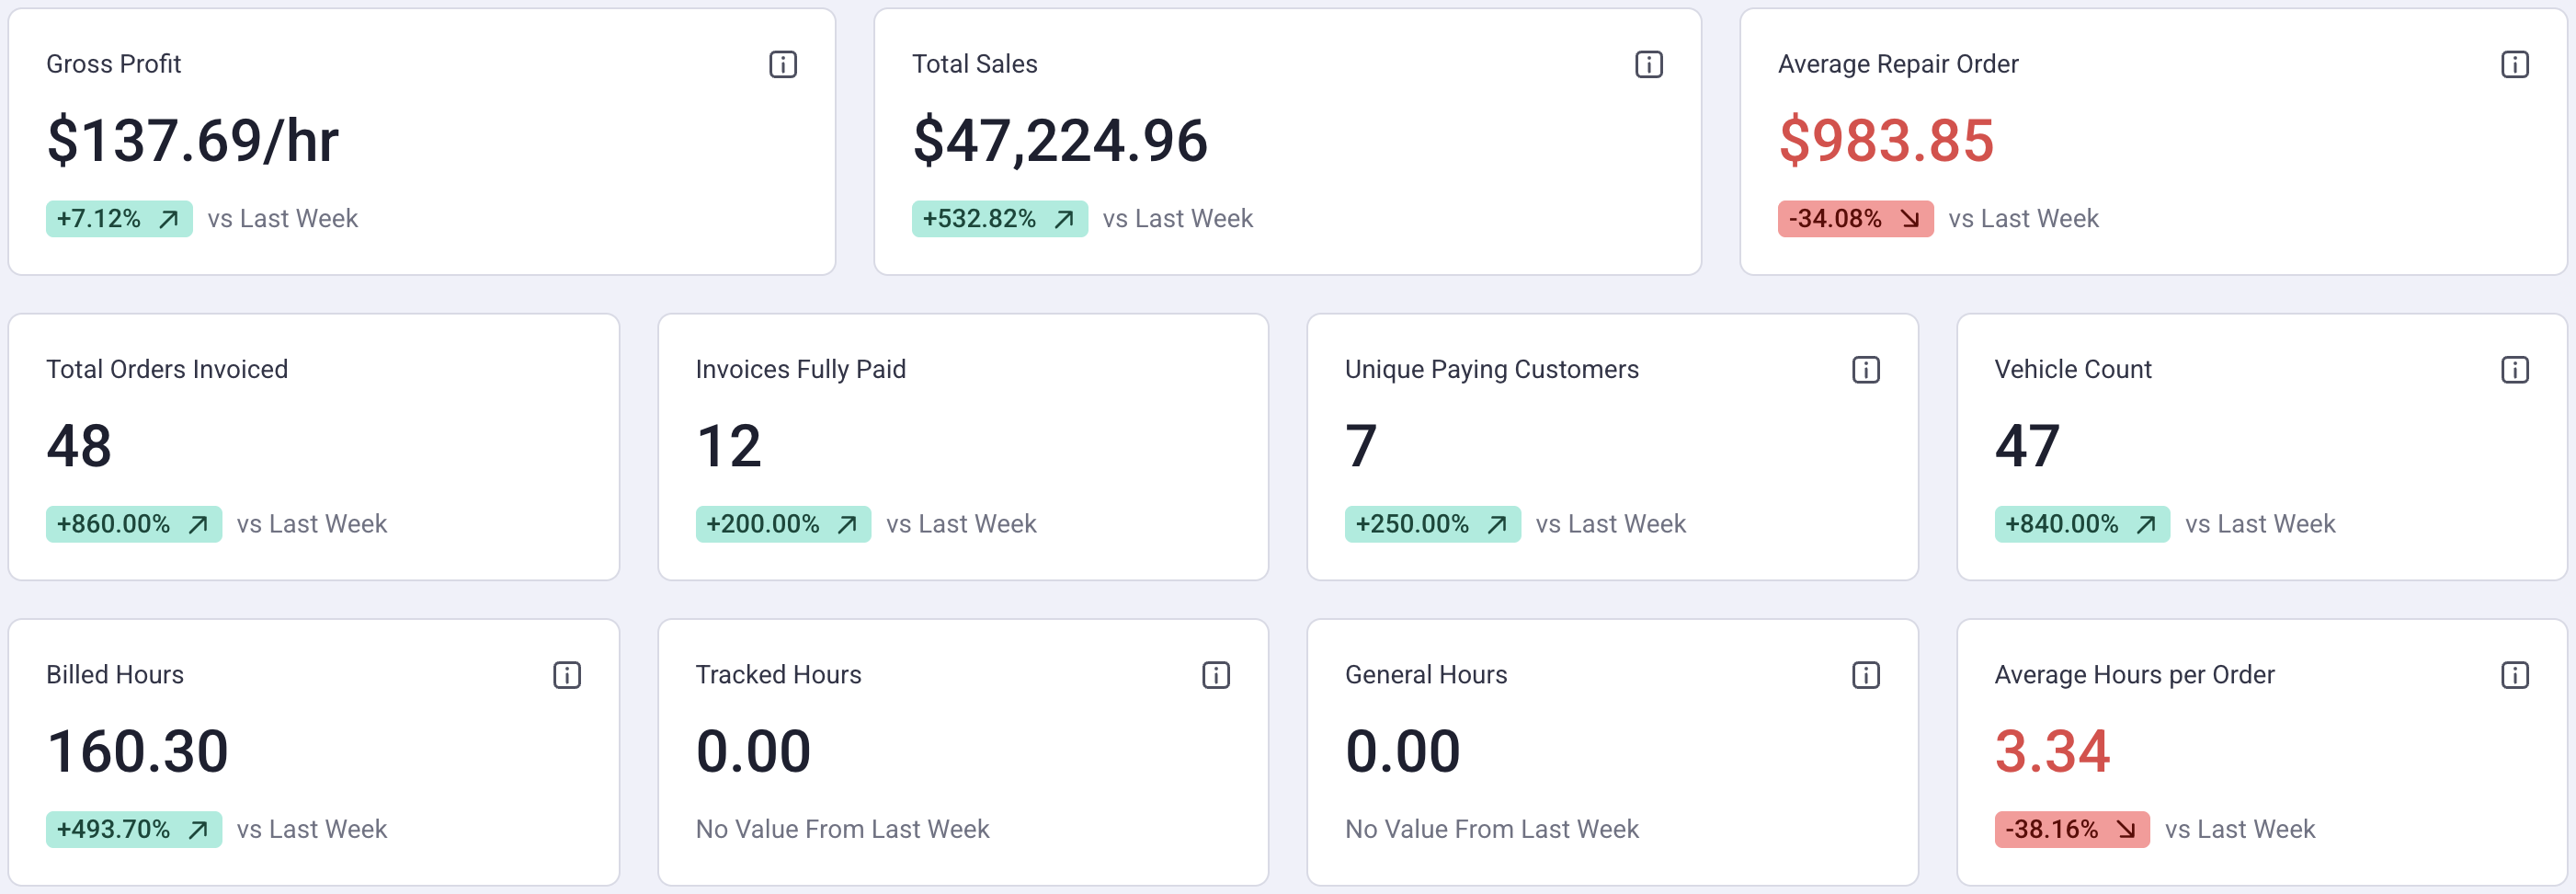This screenshot has height=894, width=2576.
Task: Select the Billed Hours value 160.30
Action: [138, 751]
